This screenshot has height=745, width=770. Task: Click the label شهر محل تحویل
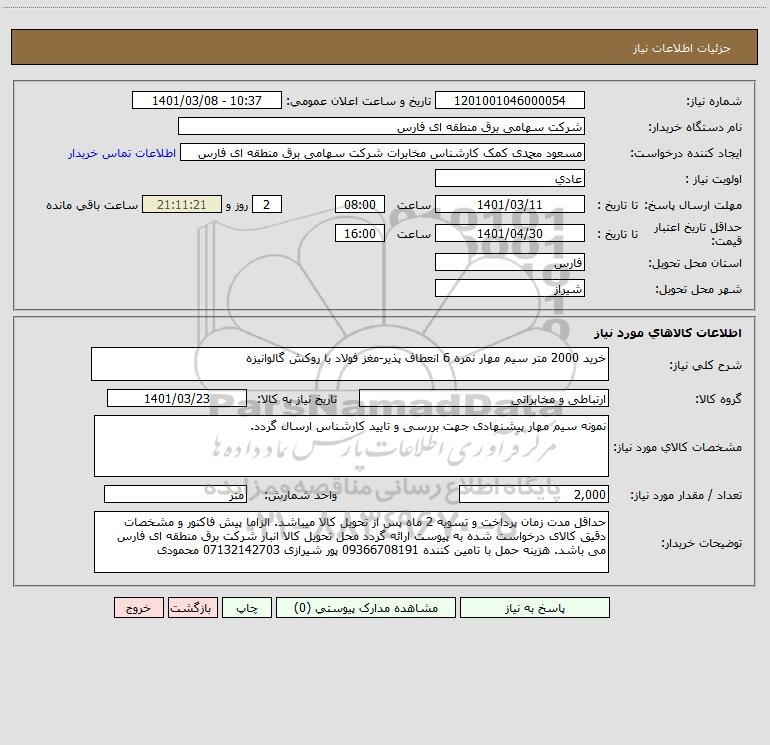click(698, 290)
